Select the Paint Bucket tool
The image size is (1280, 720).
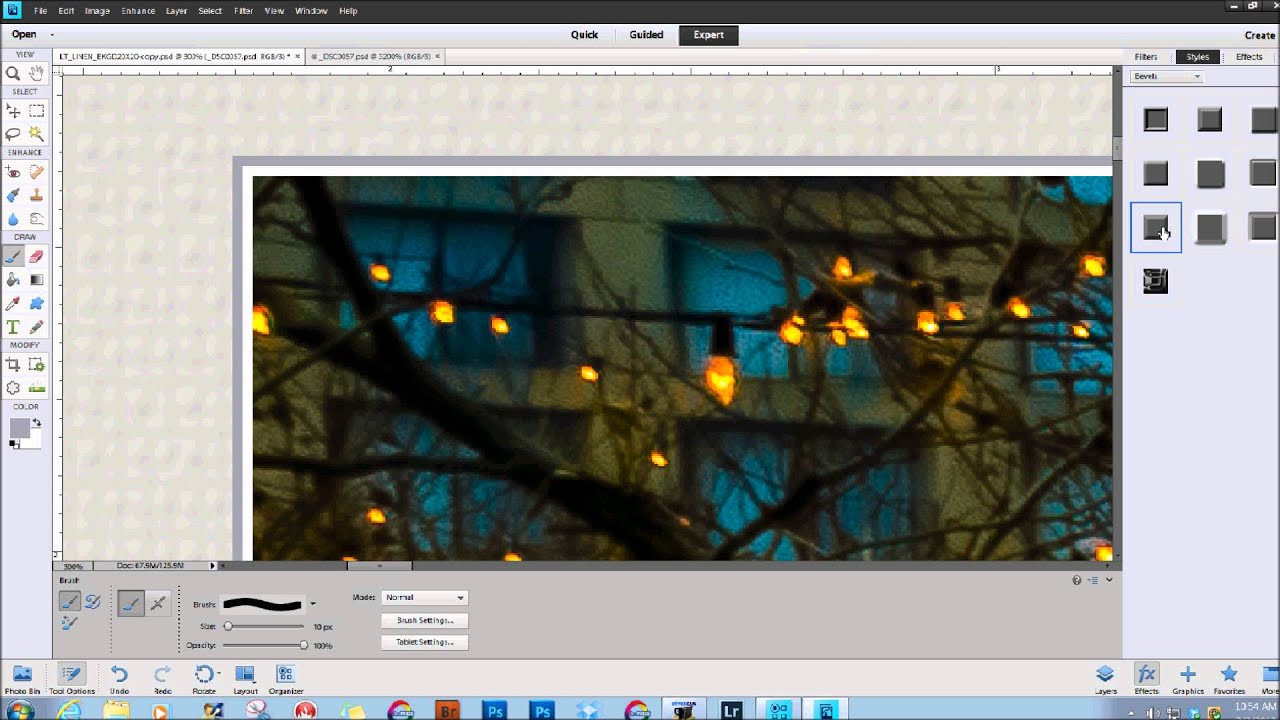(14, 280)
